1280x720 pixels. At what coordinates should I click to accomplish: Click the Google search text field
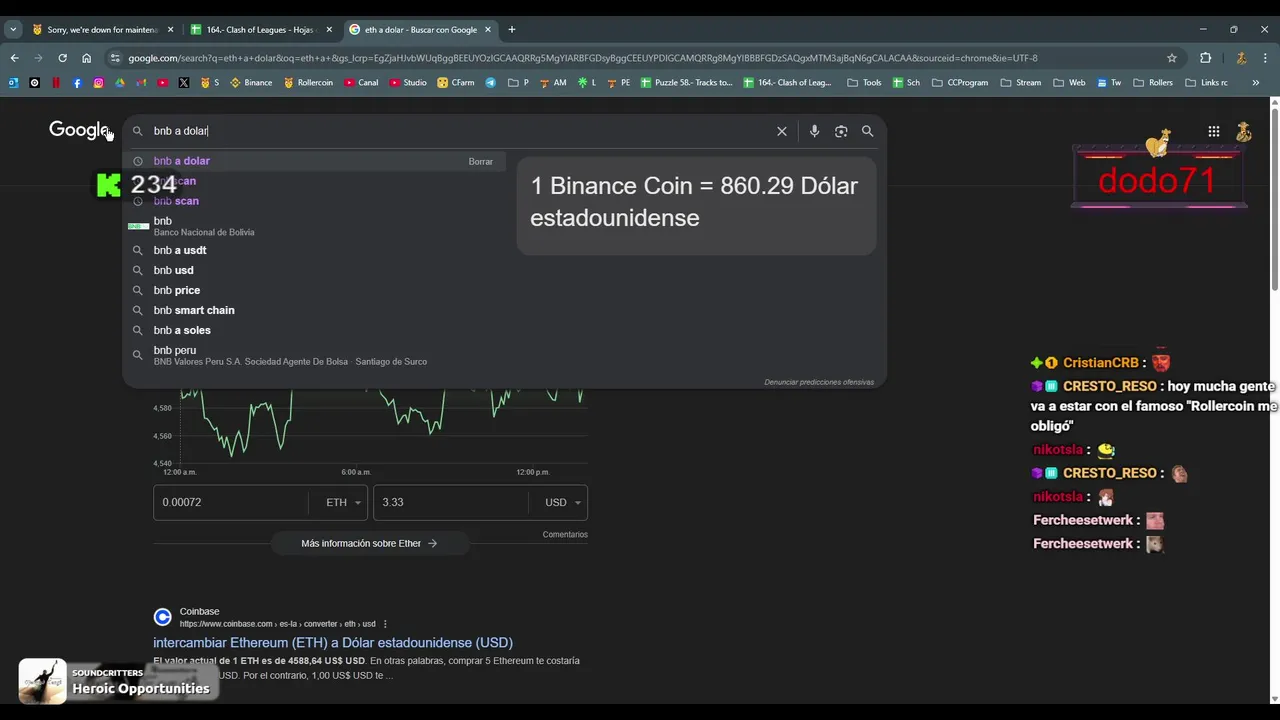[x=460, y=131]
